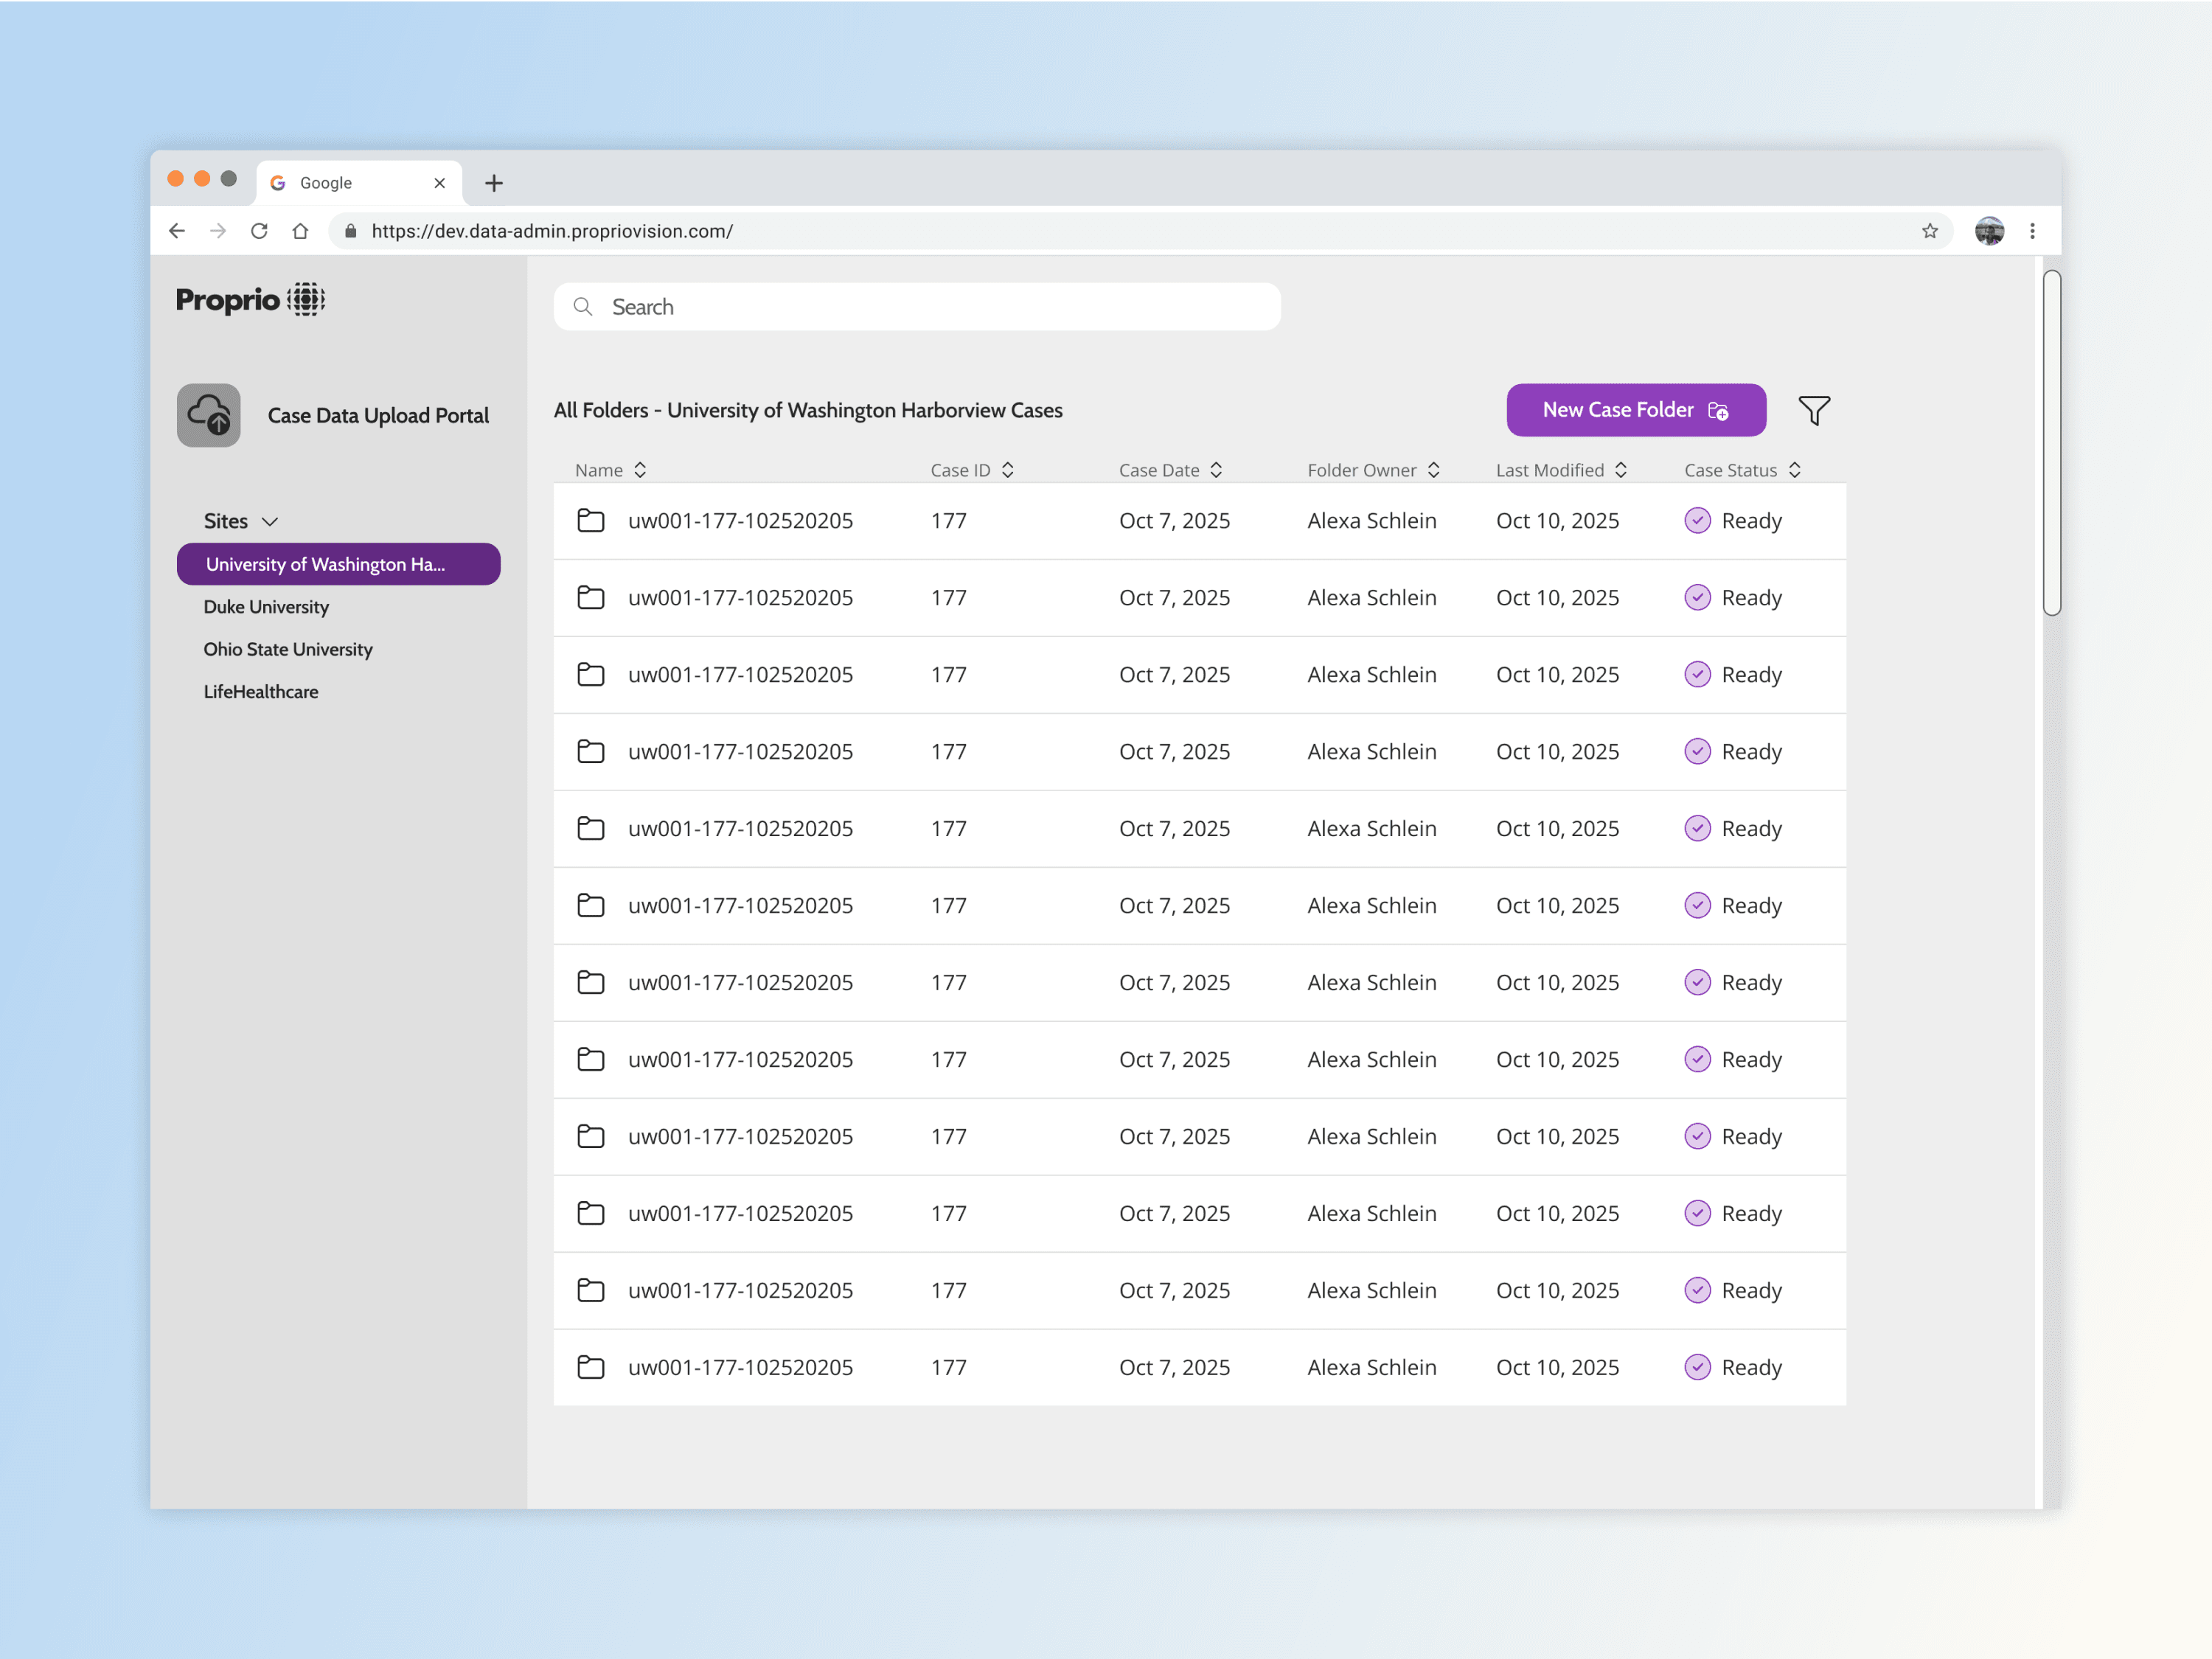
Task: Open browser three-dot menu
Action: click(2032, 231)
